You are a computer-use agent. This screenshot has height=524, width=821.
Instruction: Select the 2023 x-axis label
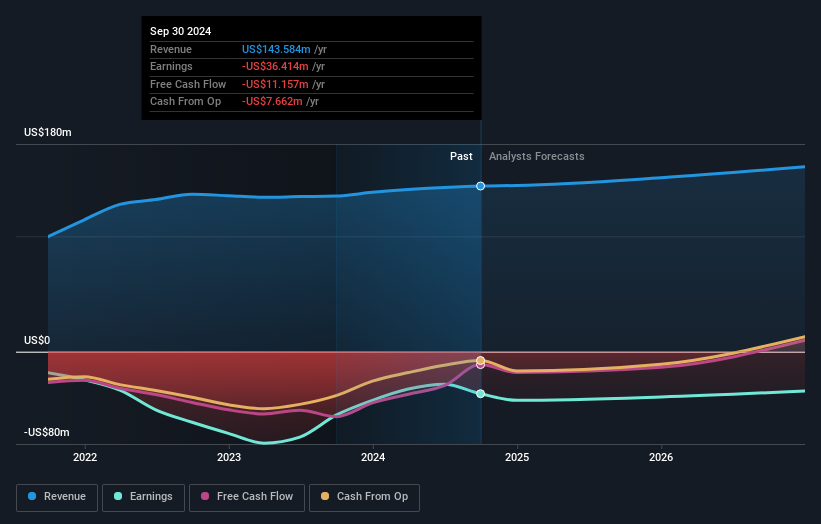[229, 457]
